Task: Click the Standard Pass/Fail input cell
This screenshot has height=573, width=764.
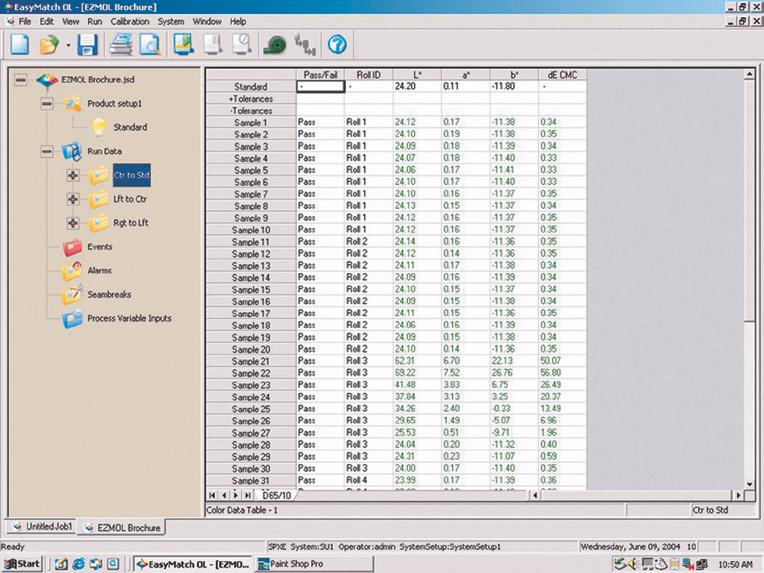Action: click(x=320, y=86)
